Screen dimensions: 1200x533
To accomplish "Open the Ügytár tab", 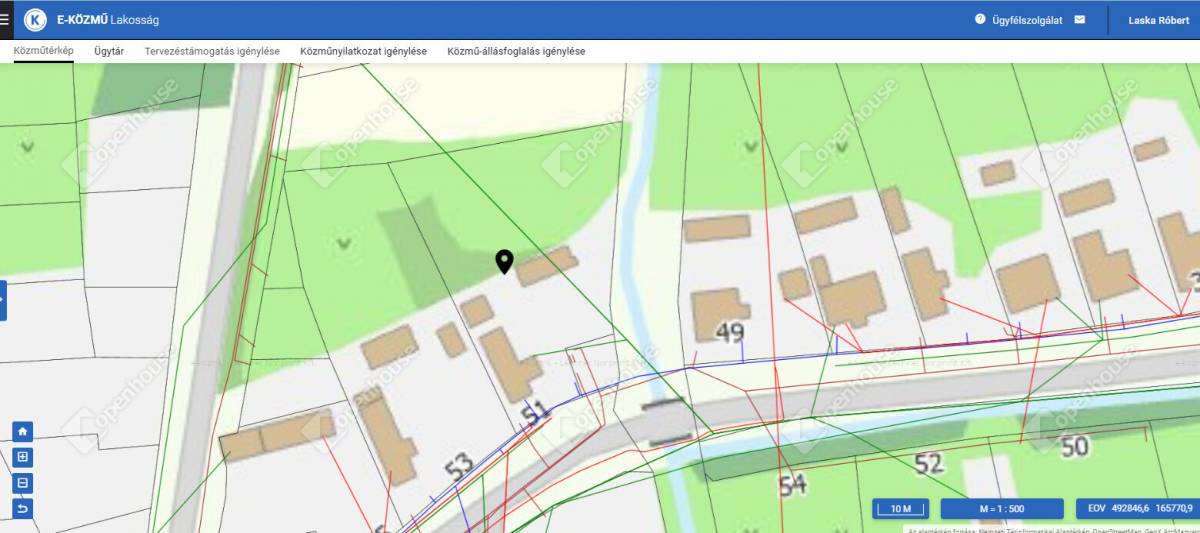I will (x=109, y=51).
